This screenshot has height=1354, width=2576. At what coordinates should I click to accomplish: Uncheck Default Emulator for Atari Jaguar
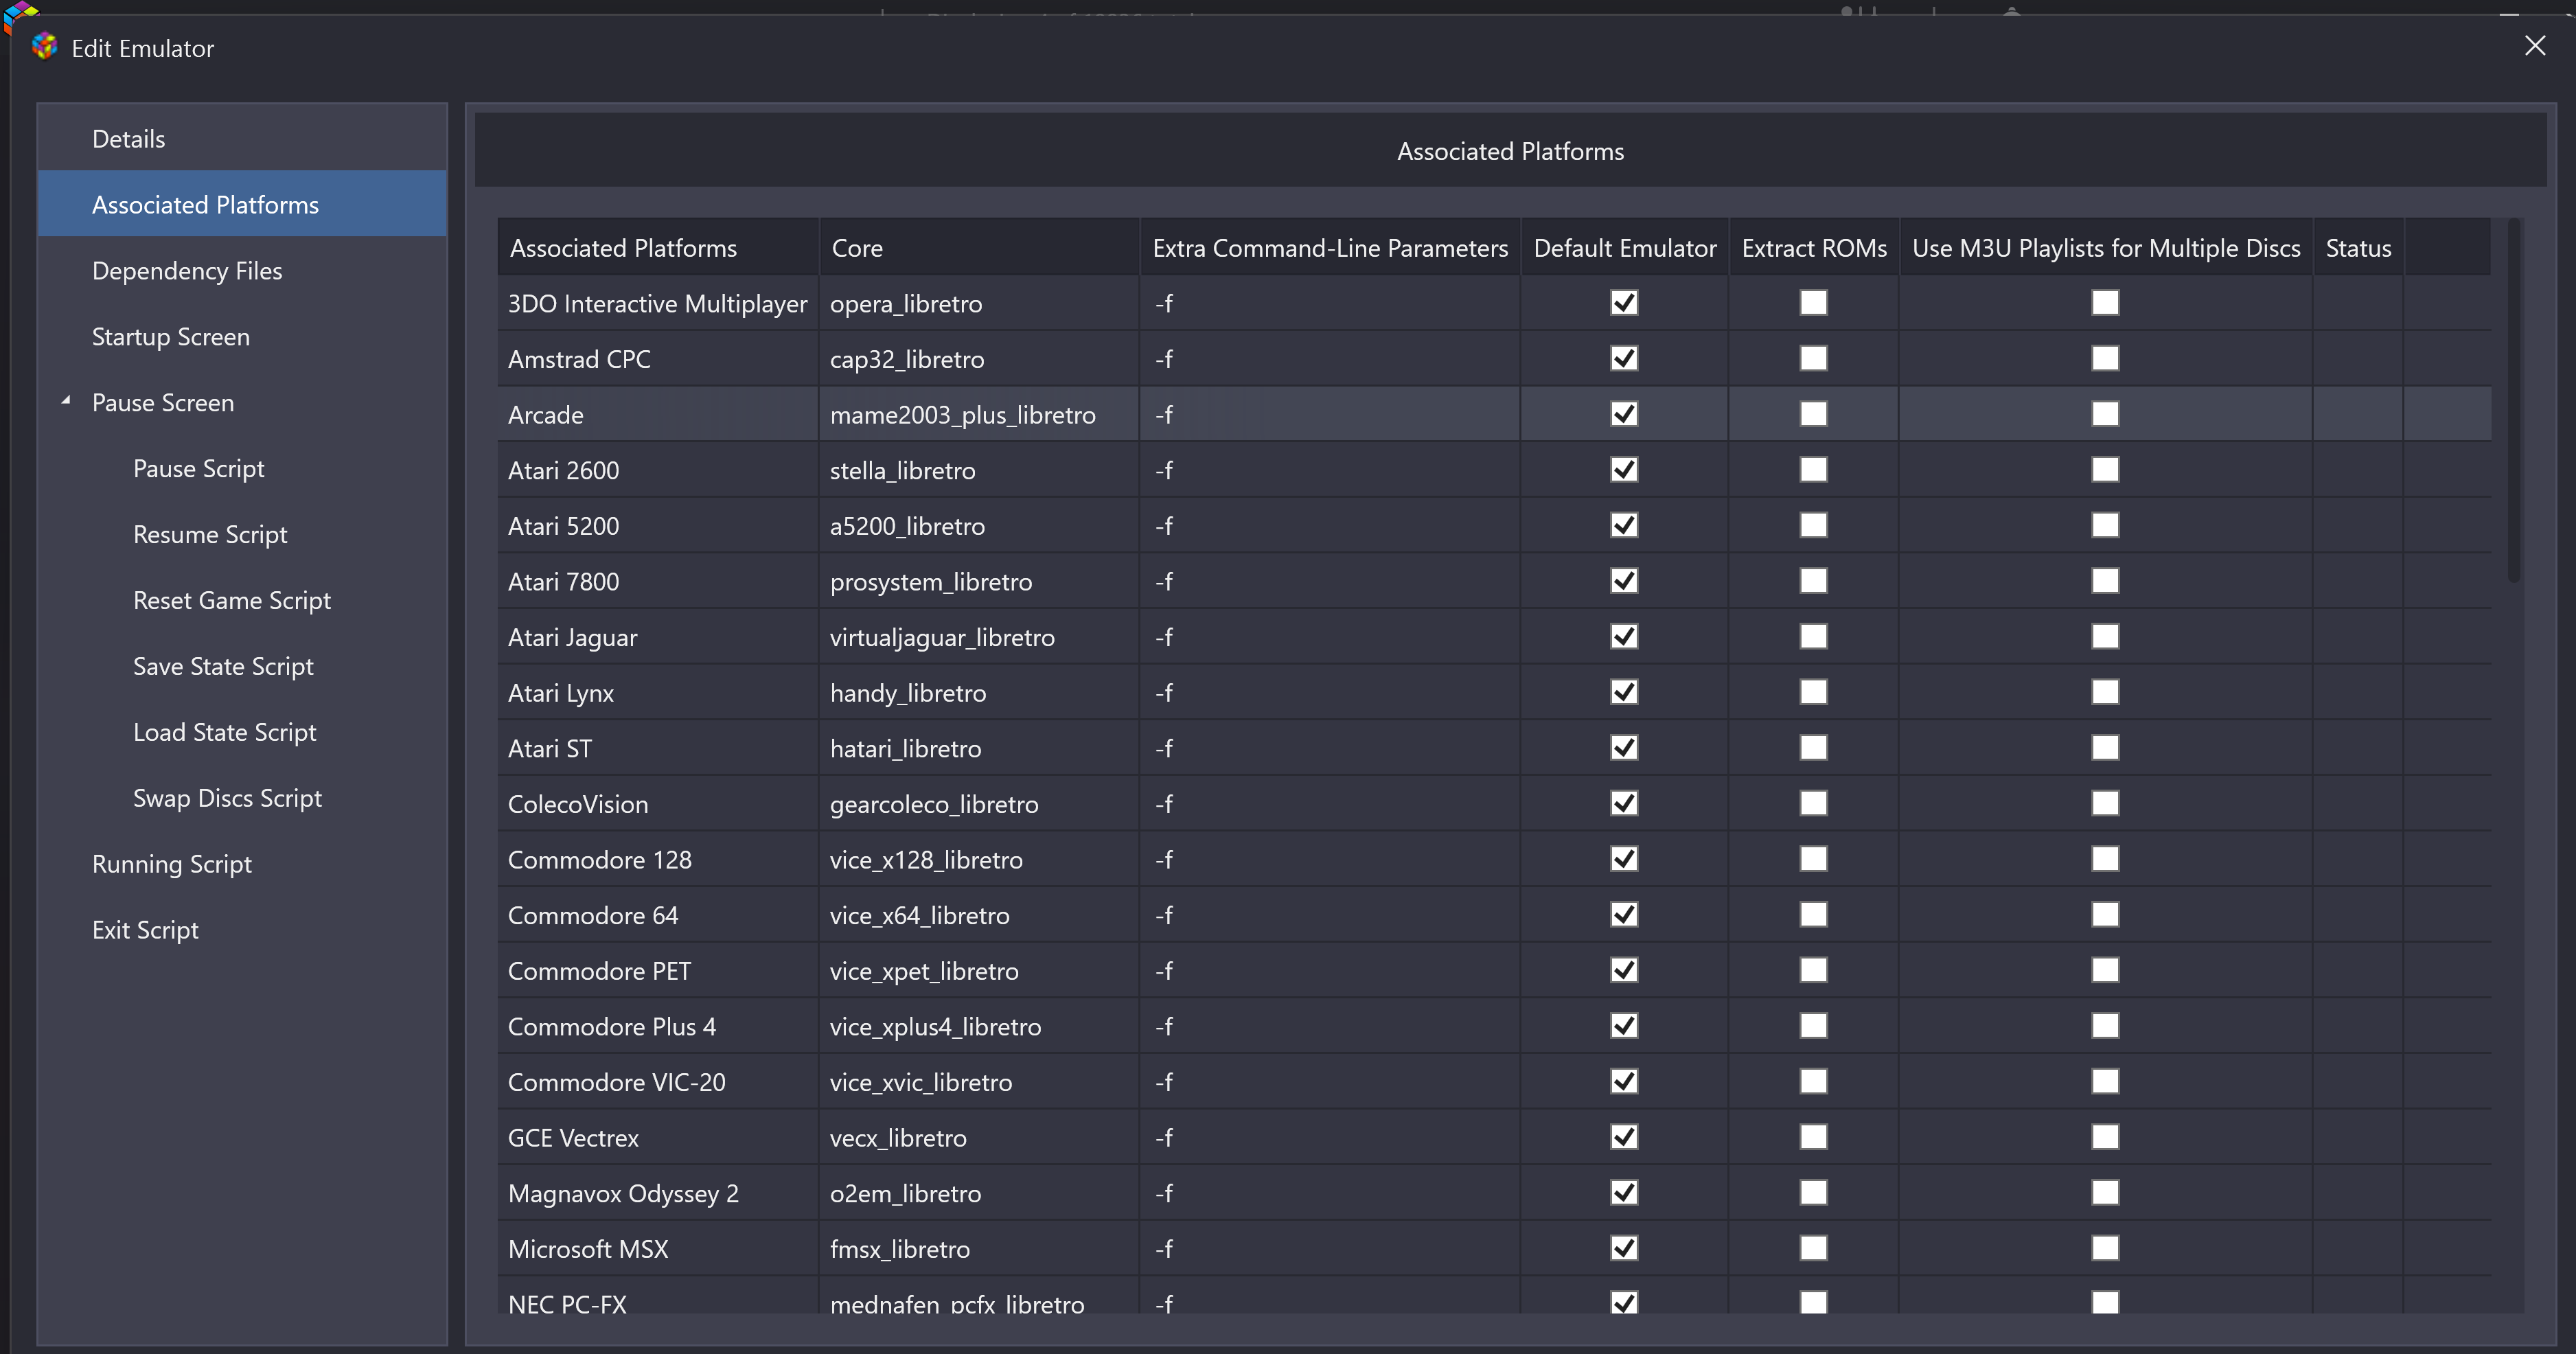click(1624, 636)
